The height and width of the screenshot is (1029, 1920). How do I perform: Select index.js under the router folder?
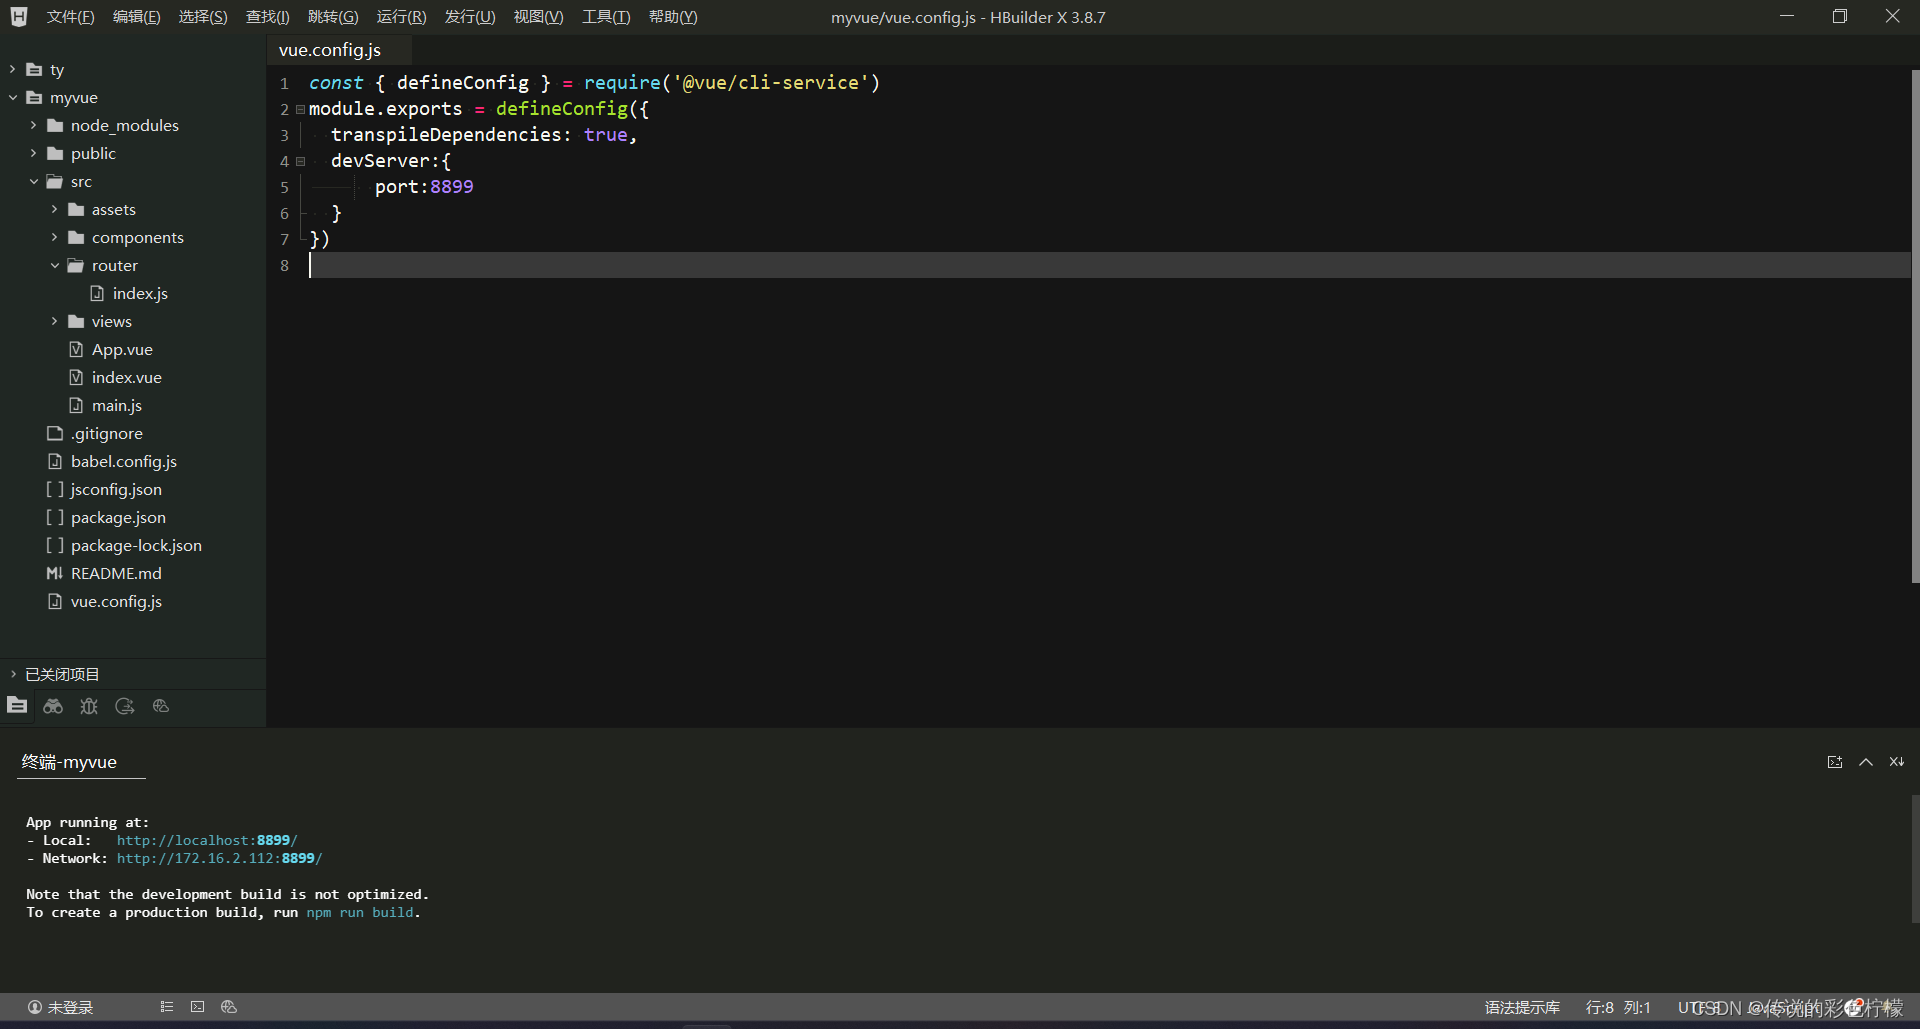click(140, 293)
